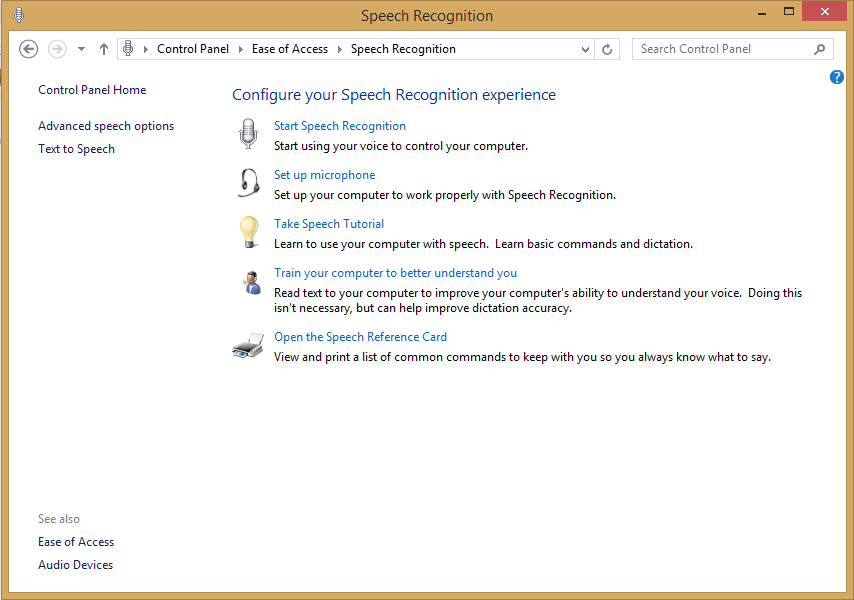Open Set up microphone link
Viewport: 854px width, 600px height.
coord(325,175)
